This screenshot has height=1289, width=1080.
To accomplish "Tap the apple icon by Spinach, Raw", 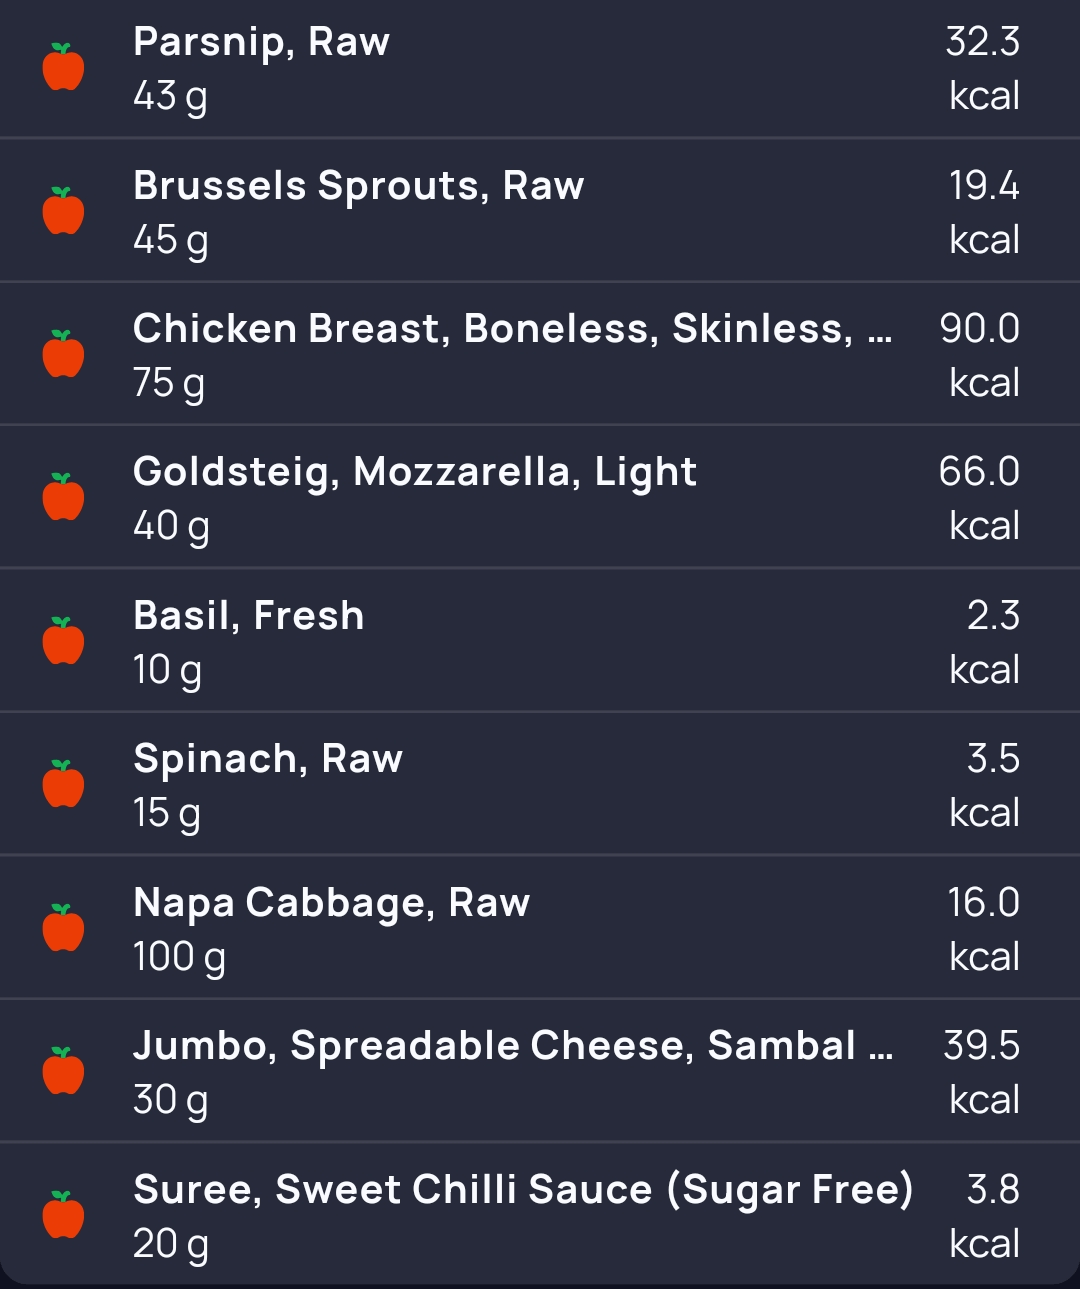I will [63, 784].
